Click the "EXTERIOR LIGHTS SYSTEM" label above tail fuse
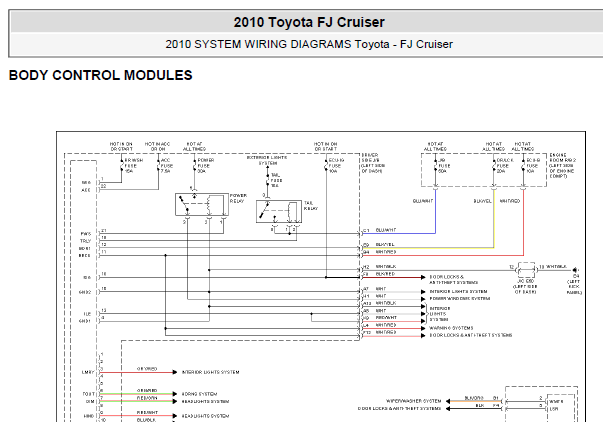This screenshot has width=603, height=422. pyautogui.click(x=267, y=160)
